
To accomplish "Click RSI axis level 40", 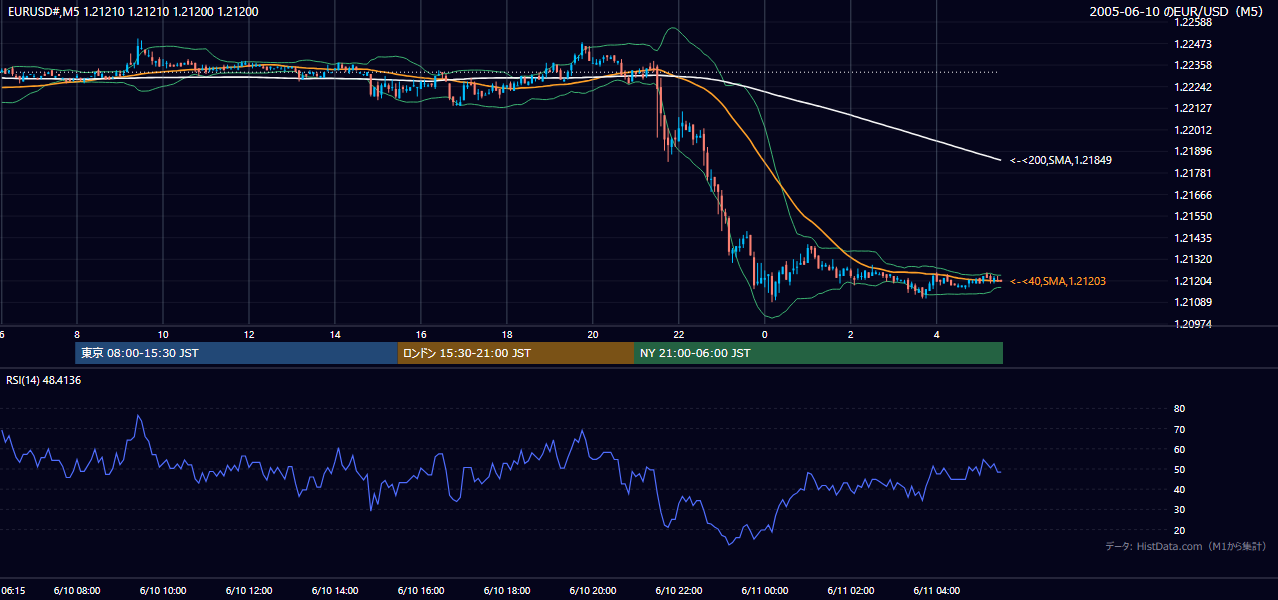I will 1179,489.
